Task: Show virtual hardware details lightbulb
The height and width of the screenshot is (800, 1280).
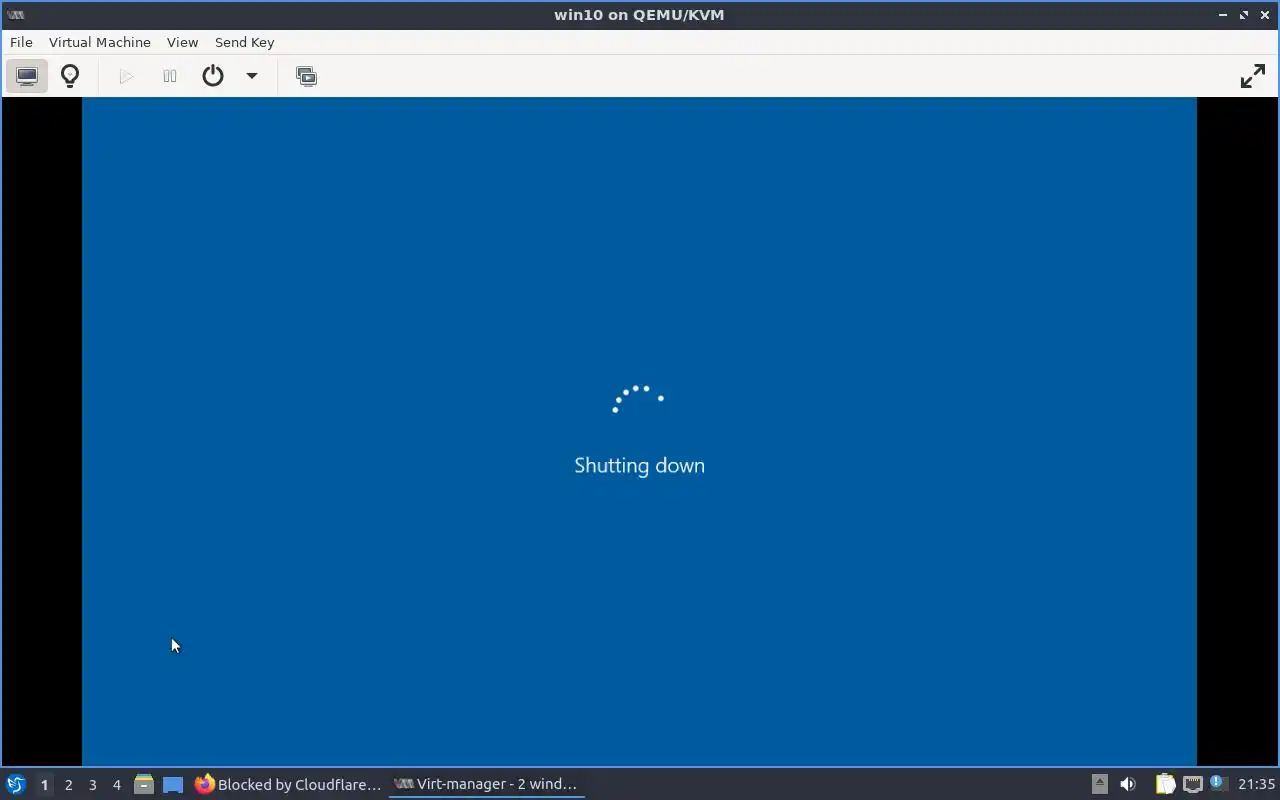Action: click(70, 76)
